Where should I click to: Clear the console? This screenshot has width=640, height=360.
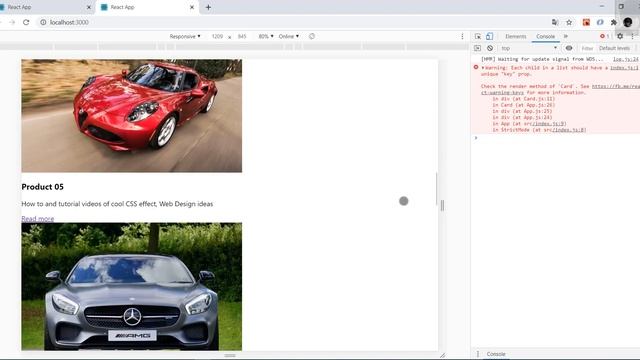[490, 48]
